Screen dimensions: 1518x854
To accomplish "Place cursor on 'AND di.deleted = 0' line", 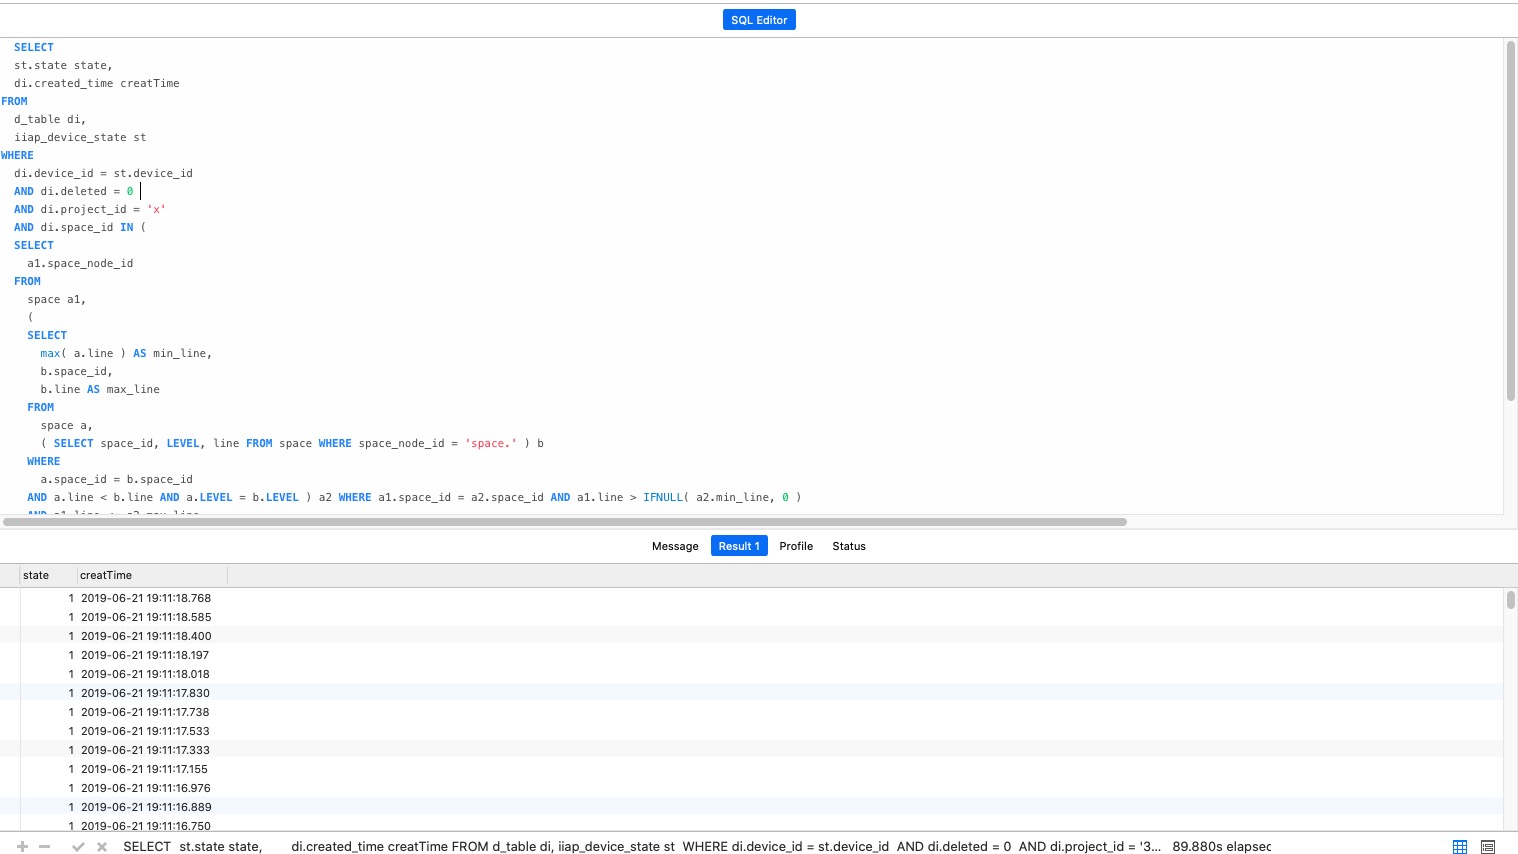I will (x=74, y=191).
